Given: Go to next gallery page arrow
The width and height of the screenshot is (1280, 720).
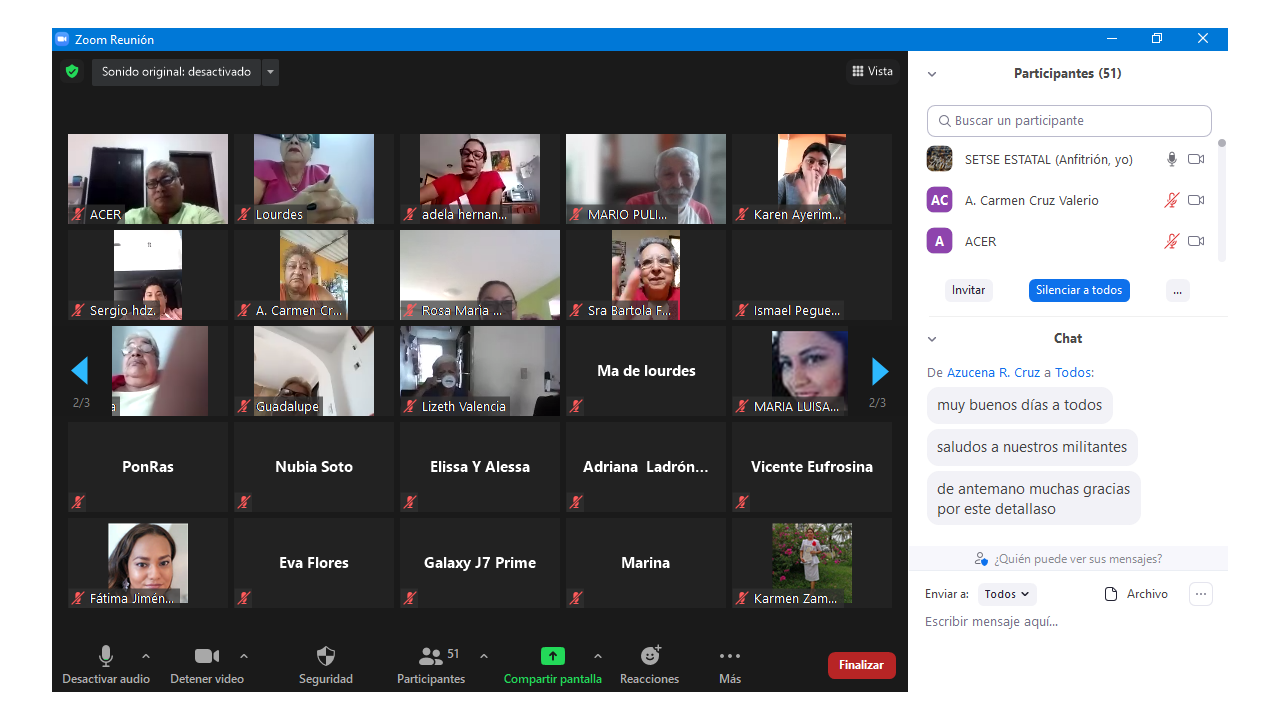Looking at the screenshot, I should click(x=880, y=371).
